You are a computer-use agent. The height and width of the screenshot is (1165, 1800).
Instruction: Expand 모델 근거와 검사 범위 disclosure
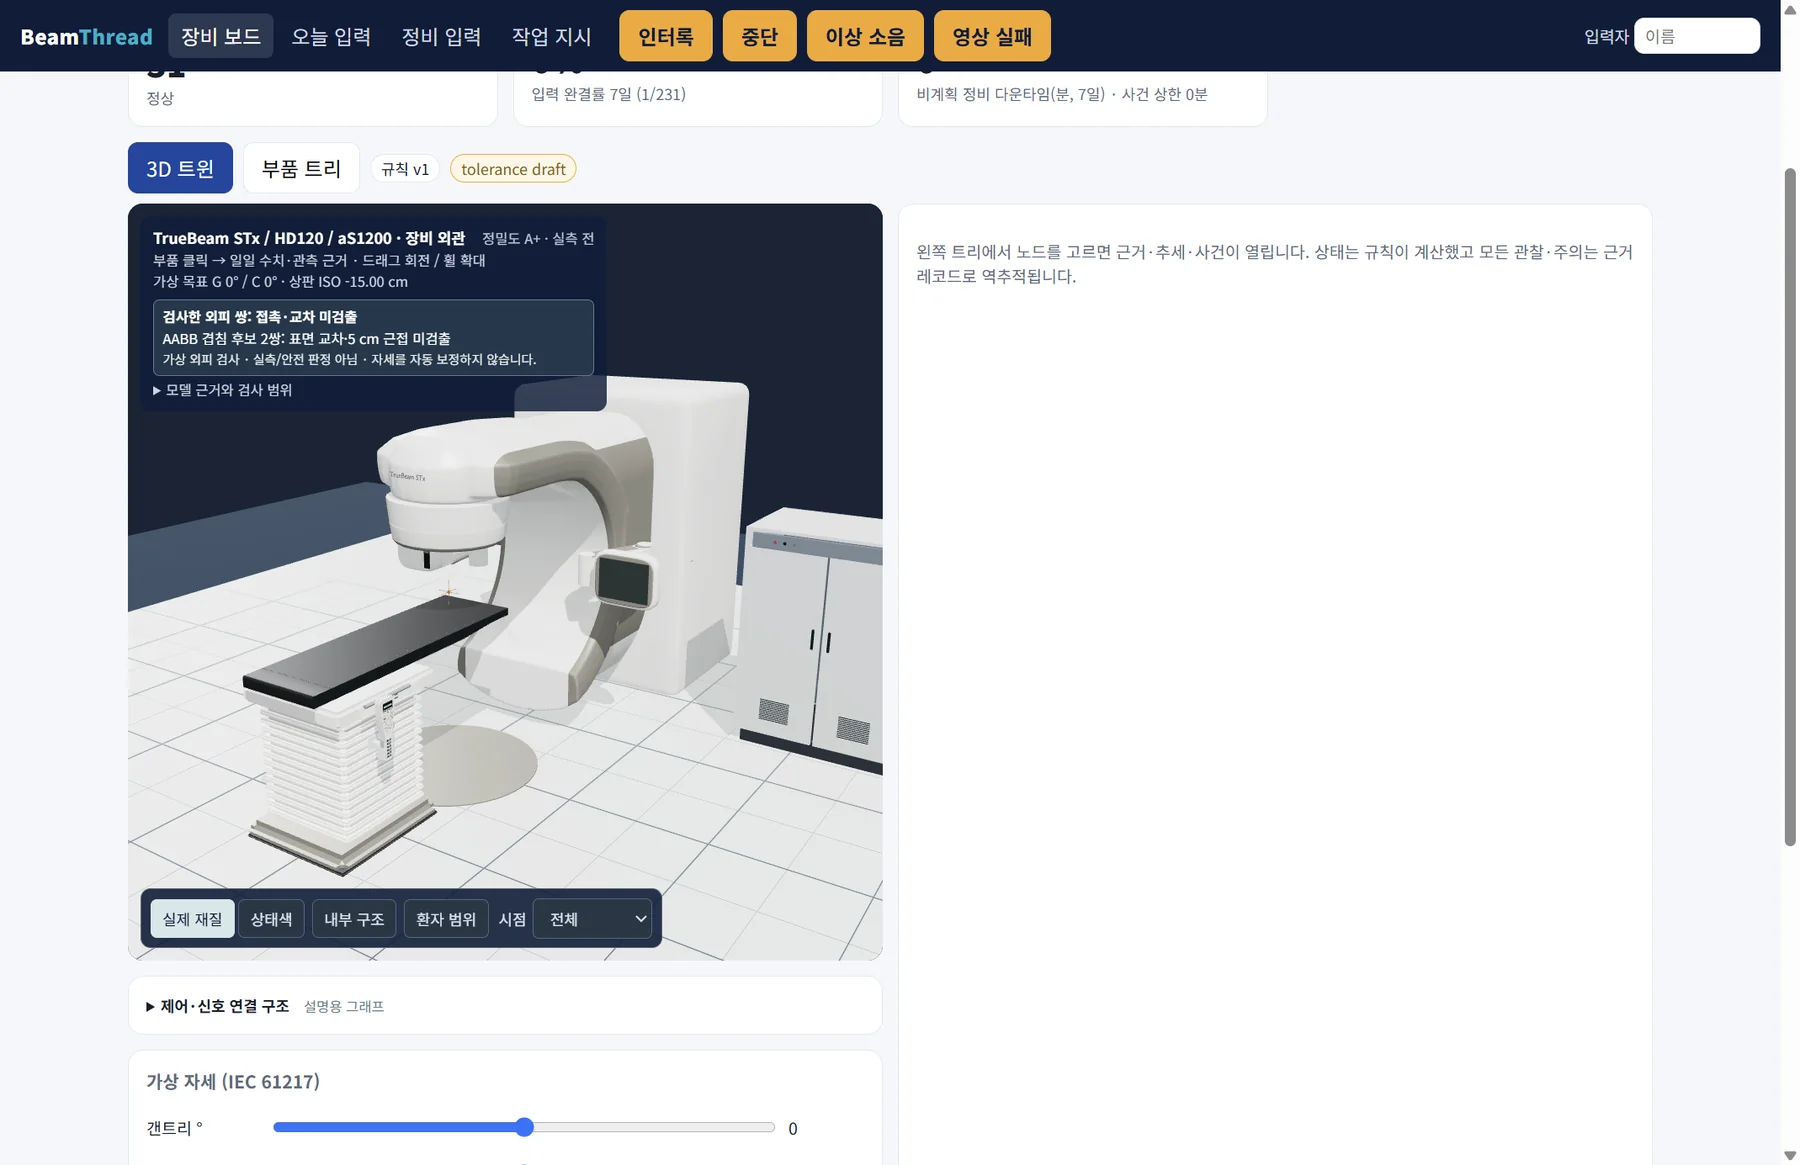[222, 390]
